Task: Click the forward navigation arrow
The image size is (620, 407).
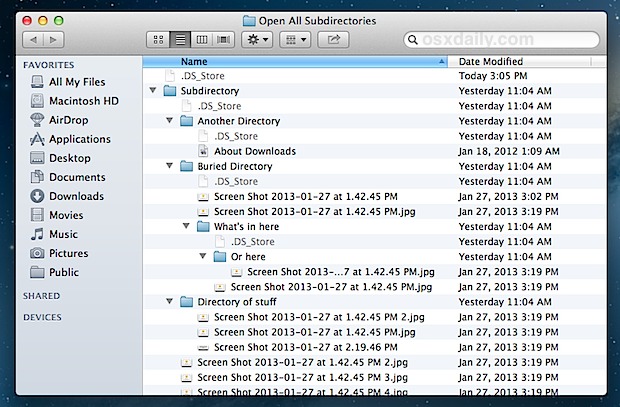Action: pos(56,39)
